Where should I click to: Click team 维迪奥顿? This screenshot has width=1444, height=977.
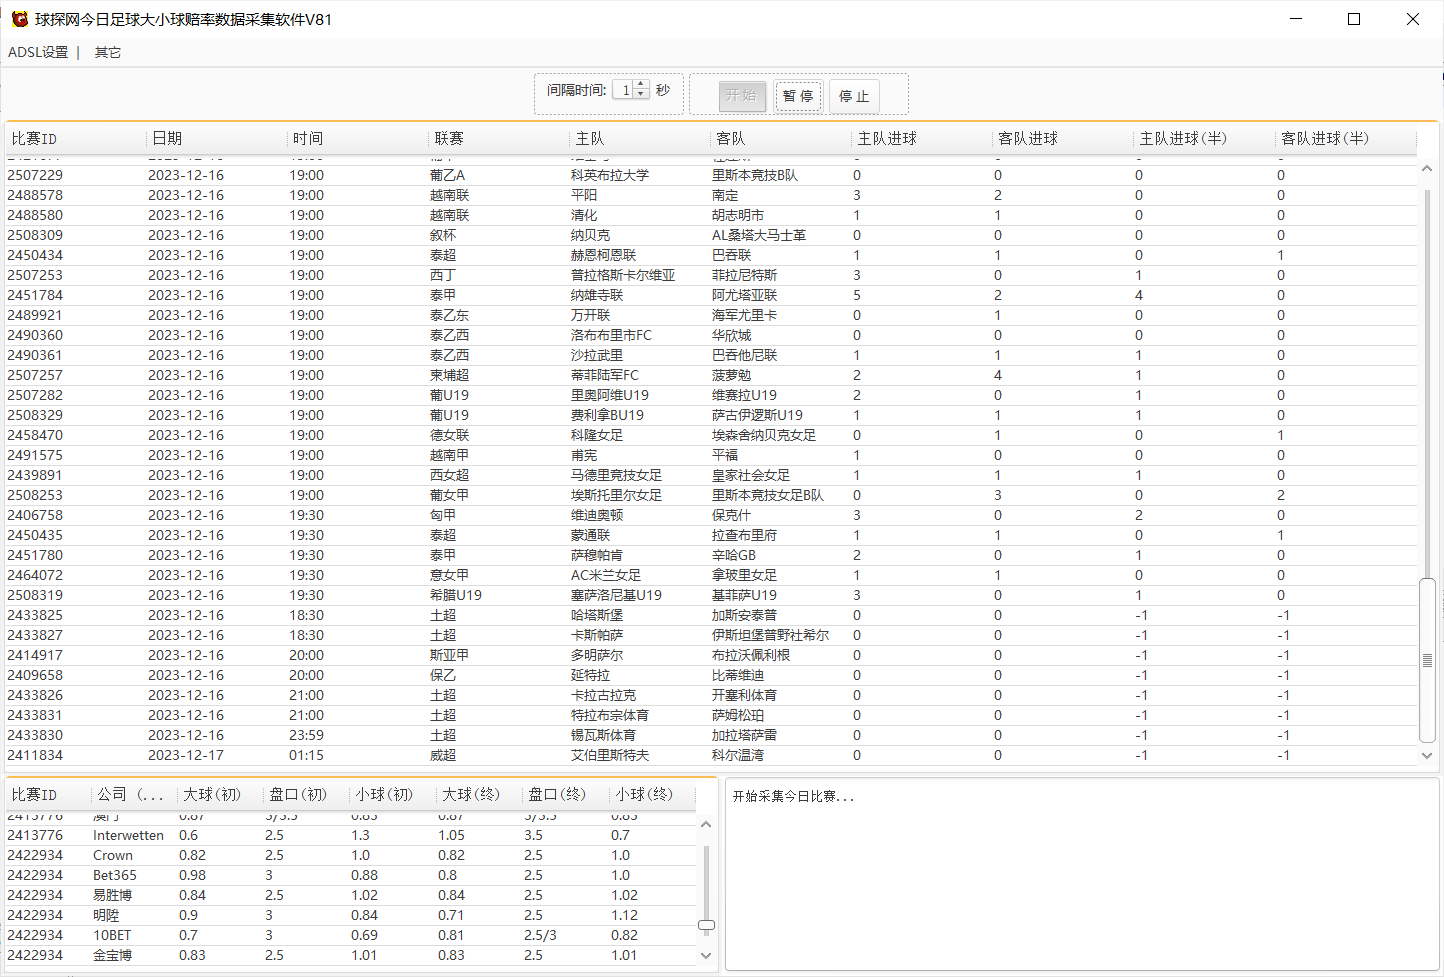coord(597,515)
